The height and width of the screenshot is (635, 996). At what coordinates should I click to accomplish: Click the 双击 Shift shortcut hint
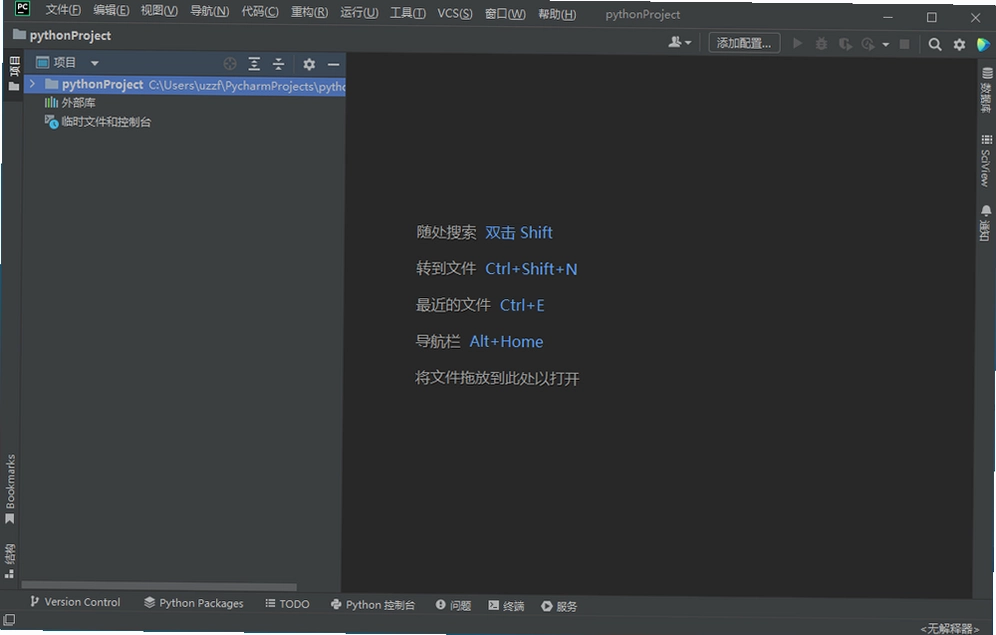tap(518, 232)
